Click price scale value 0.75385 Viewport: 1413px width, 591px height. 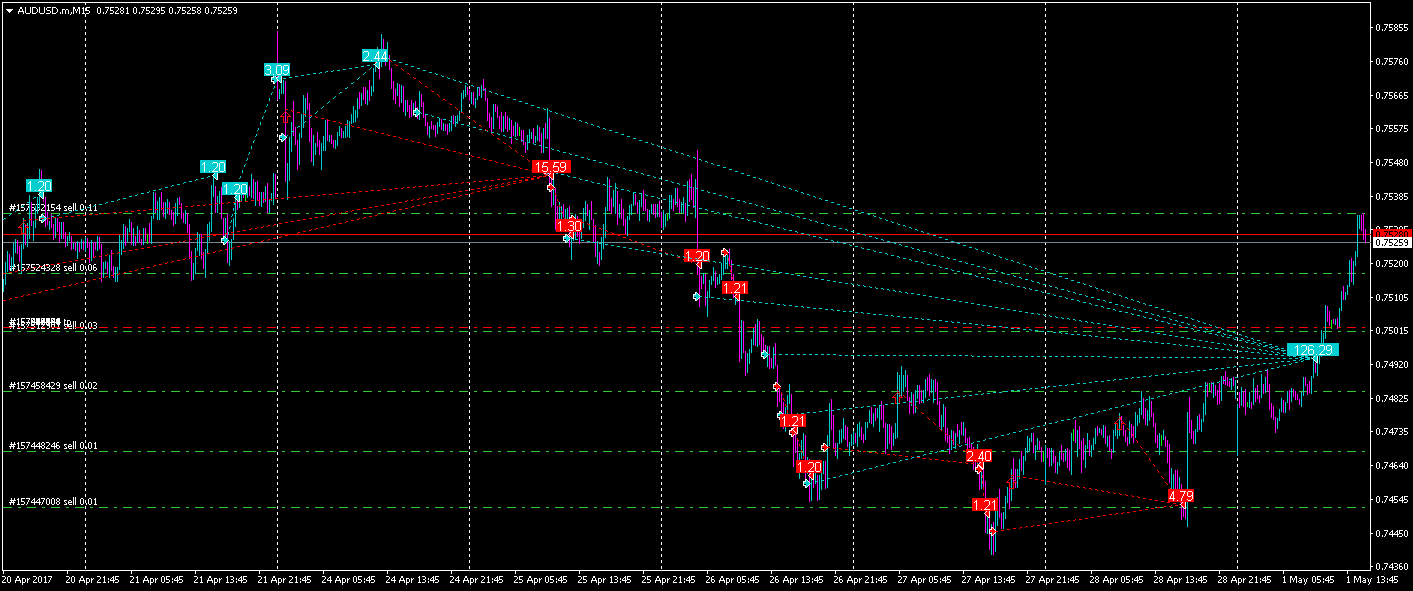(x=1391, y=197)
